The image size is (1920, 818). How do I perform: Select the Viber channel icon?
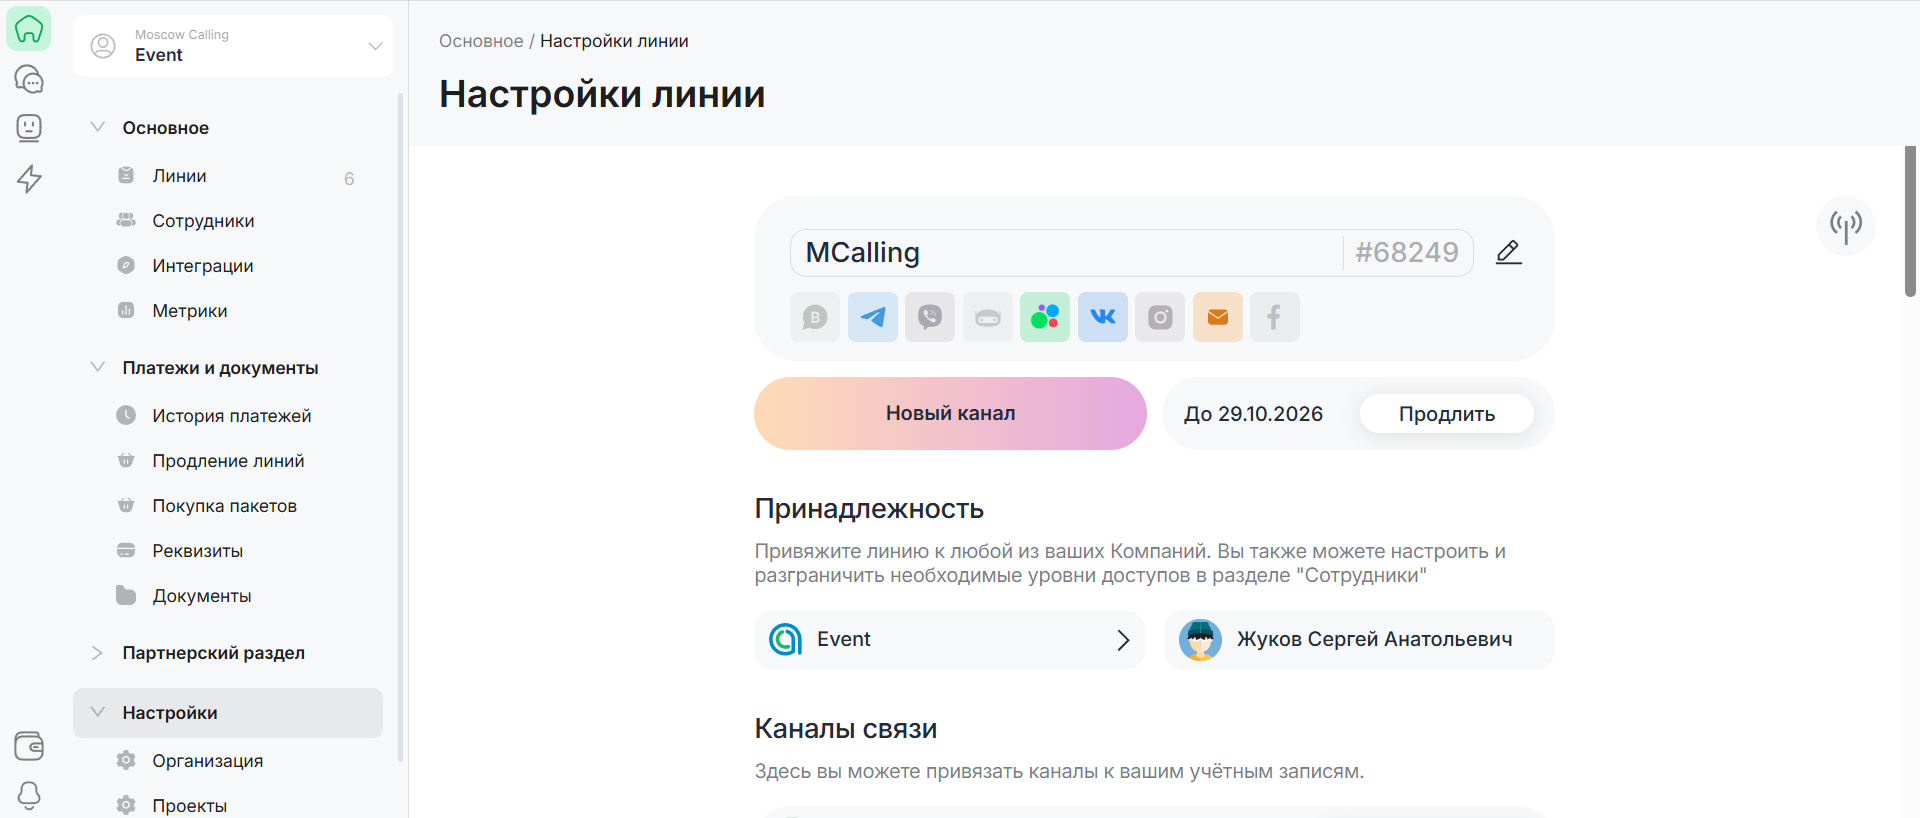(930, 317)
